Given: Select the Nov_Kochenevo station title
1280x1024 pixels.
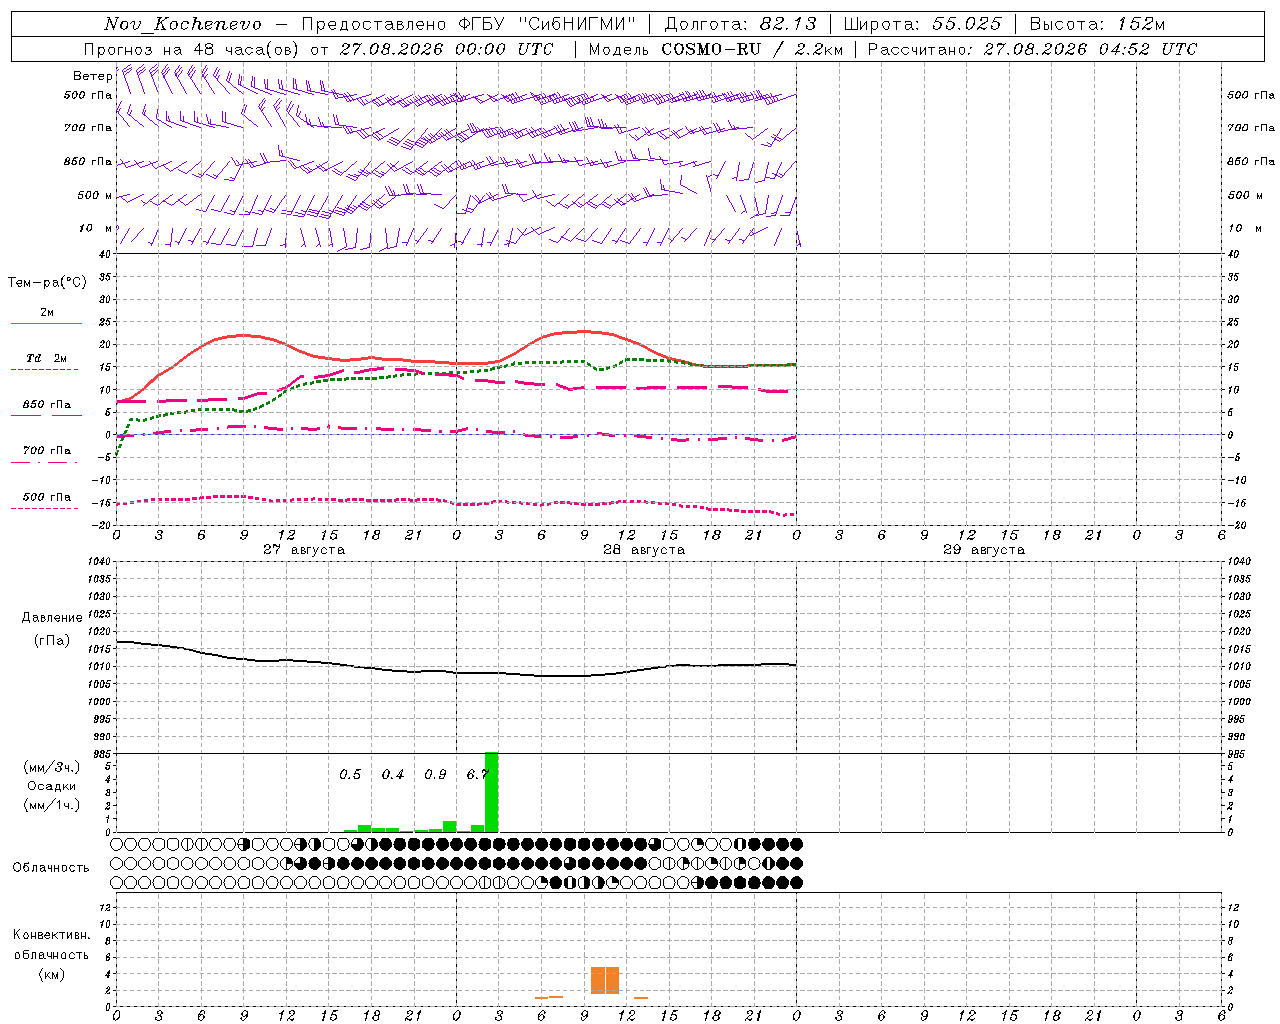Looking at the screenshot, I should pos(183,24).
